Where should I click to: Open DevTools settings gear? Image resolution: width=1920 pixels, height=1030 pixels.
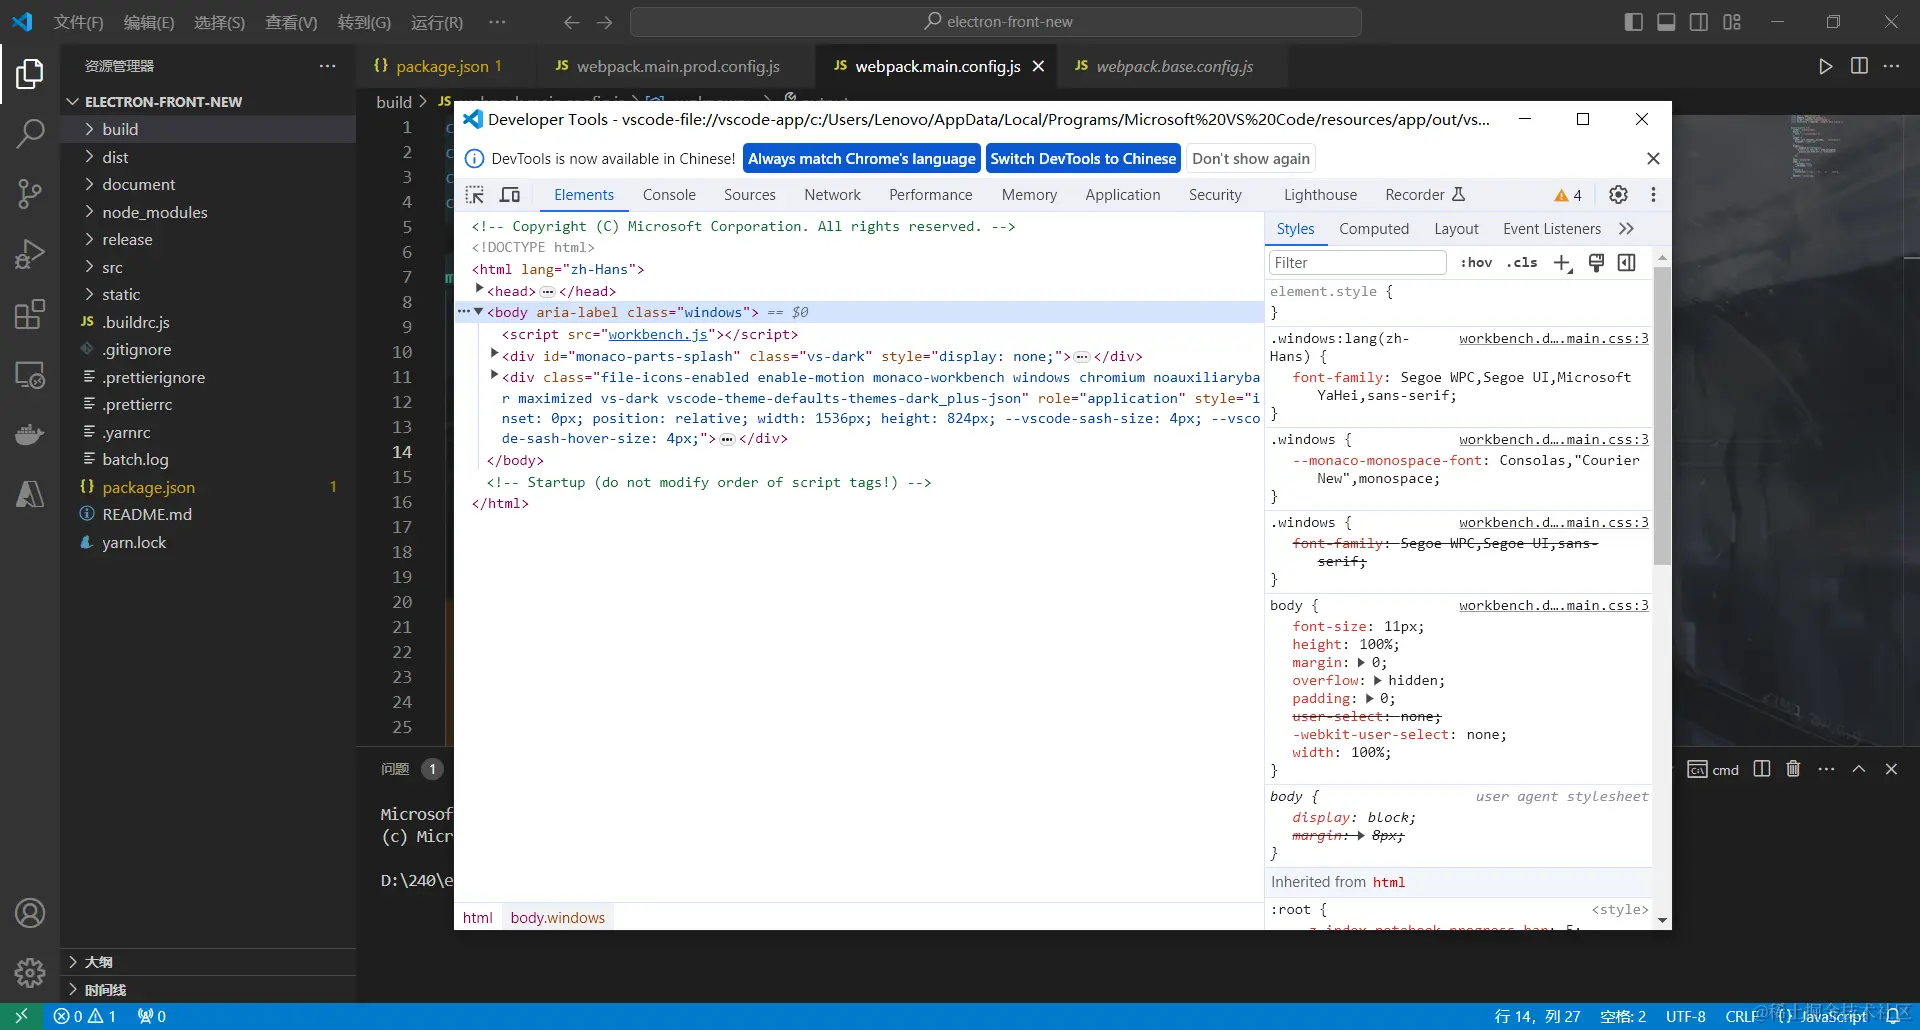[1619, 194]
